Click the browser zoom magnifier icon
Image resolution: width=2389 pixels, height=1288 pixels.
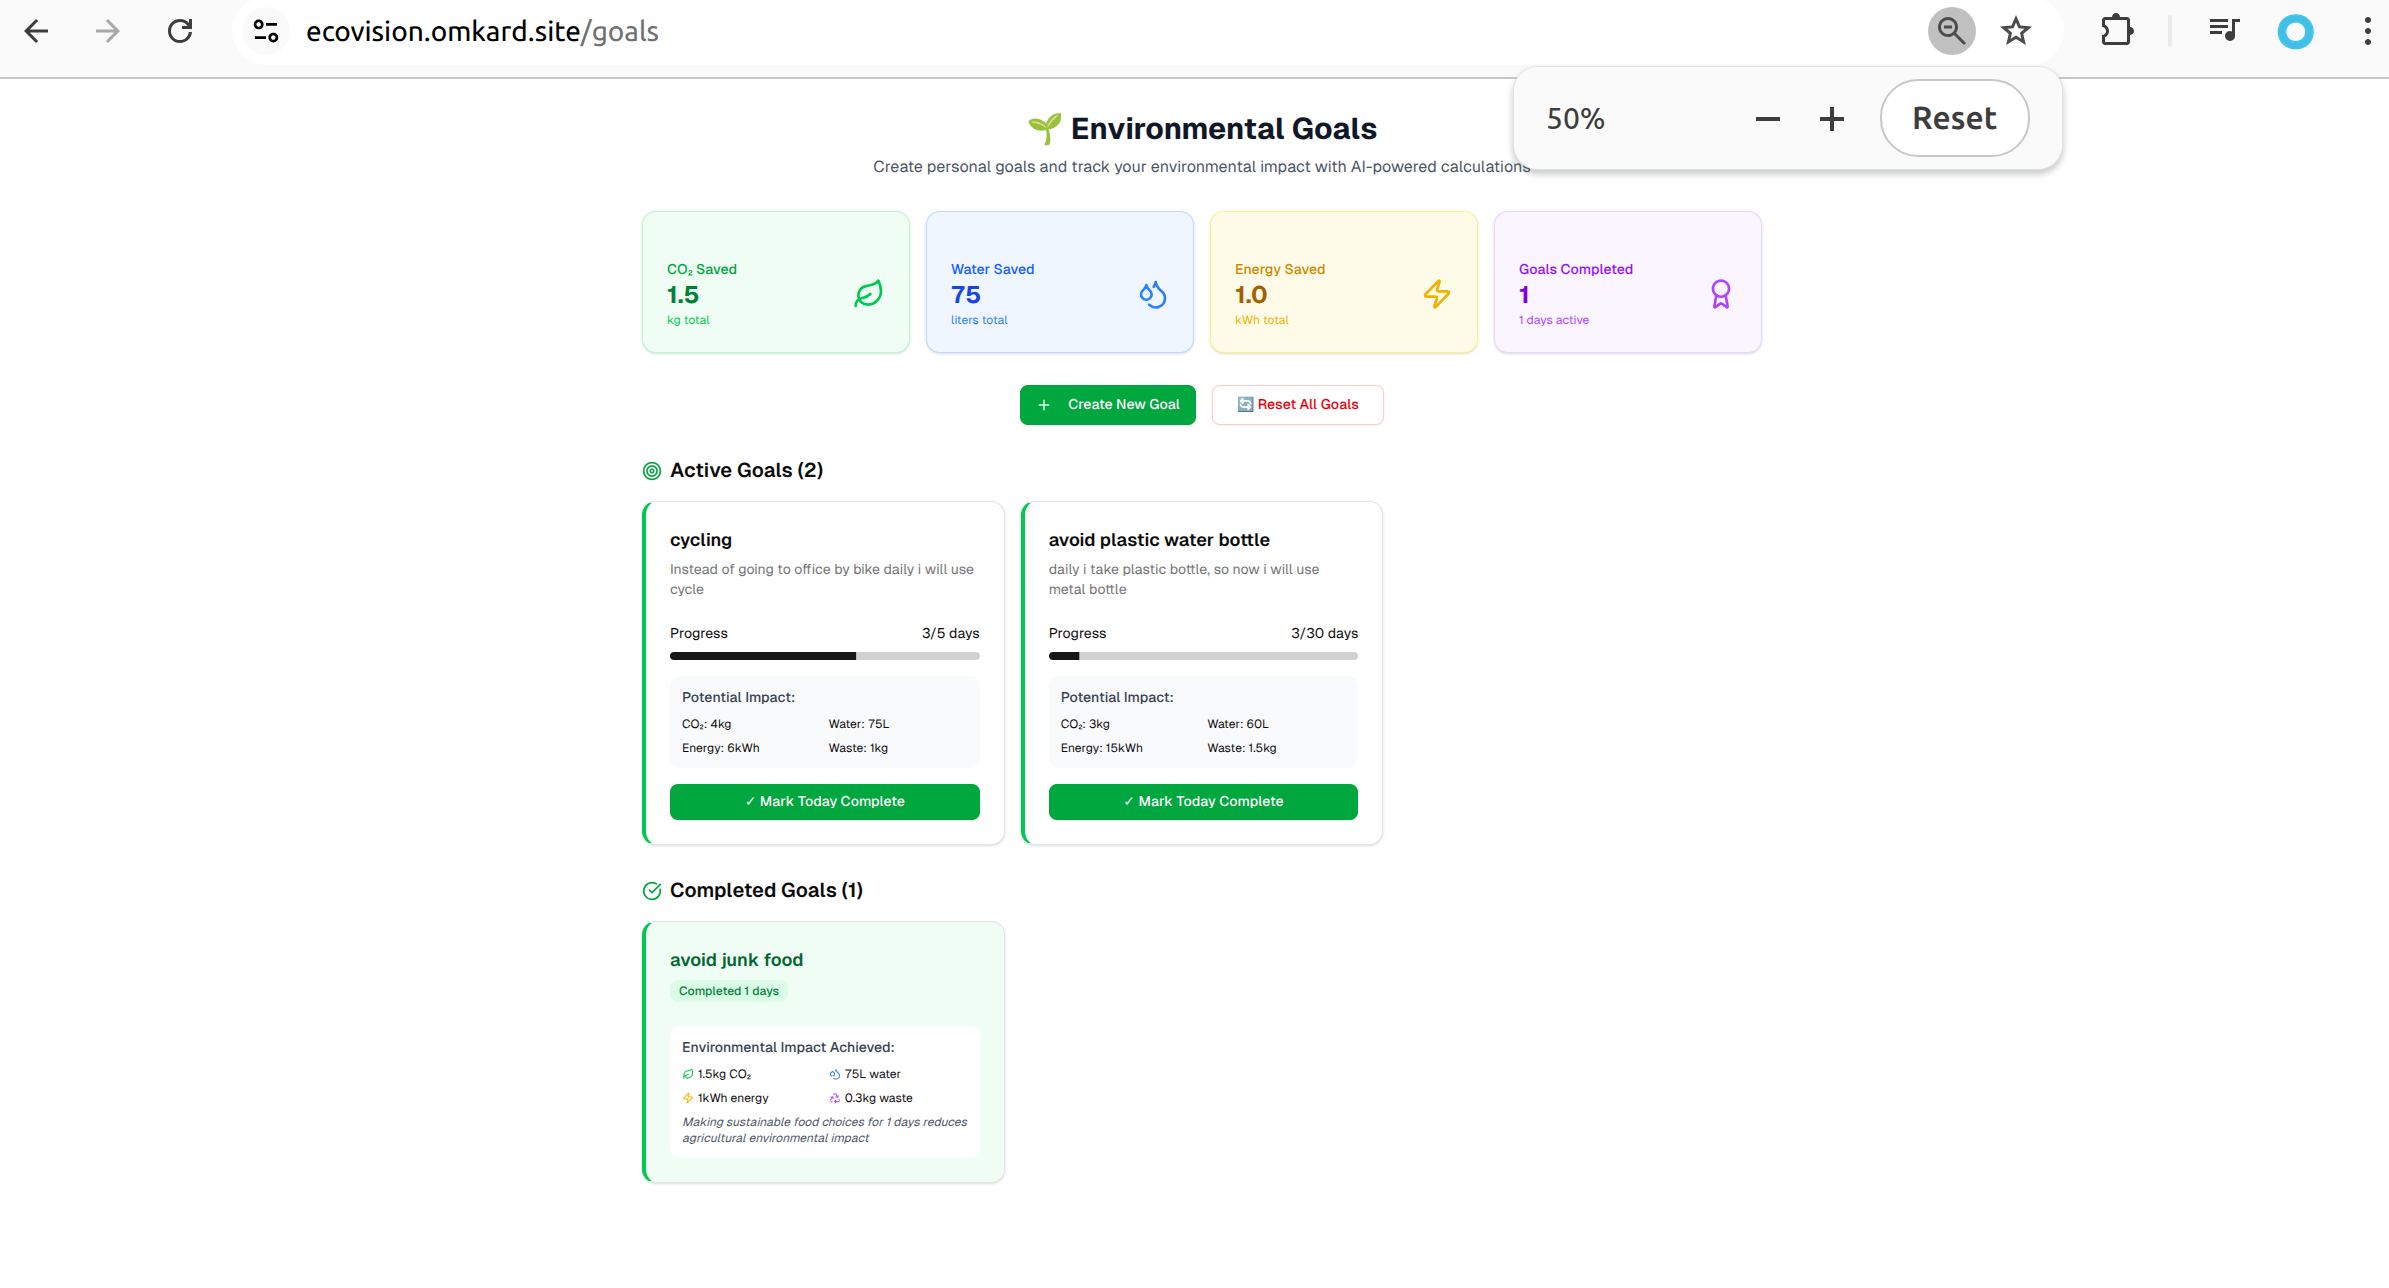(1950, 31)
